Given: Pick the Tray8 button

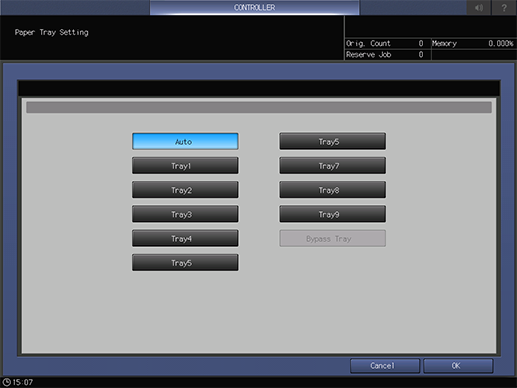Looking at the screenshot, I should [332, 190].
